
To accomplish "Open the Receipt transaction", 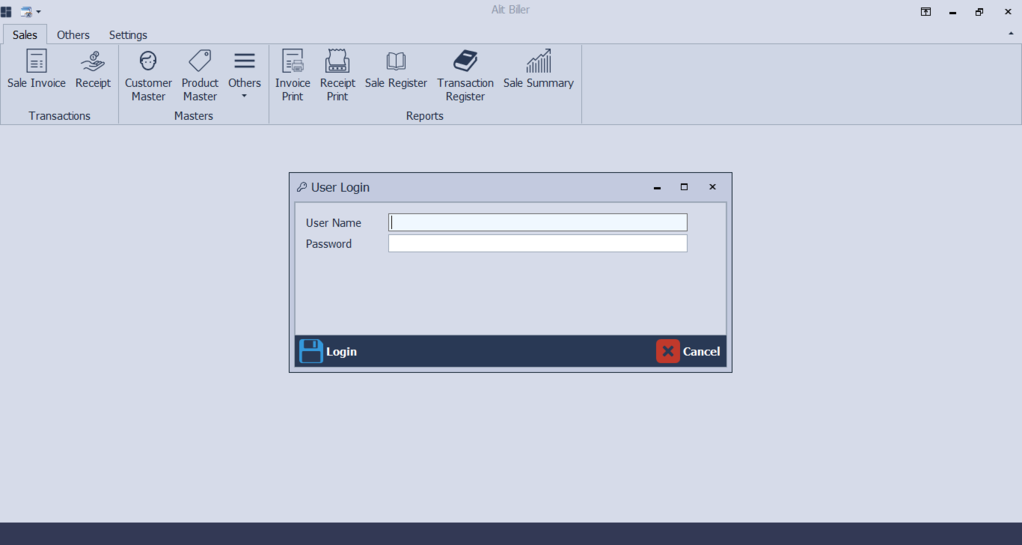I will click(93, 69).
